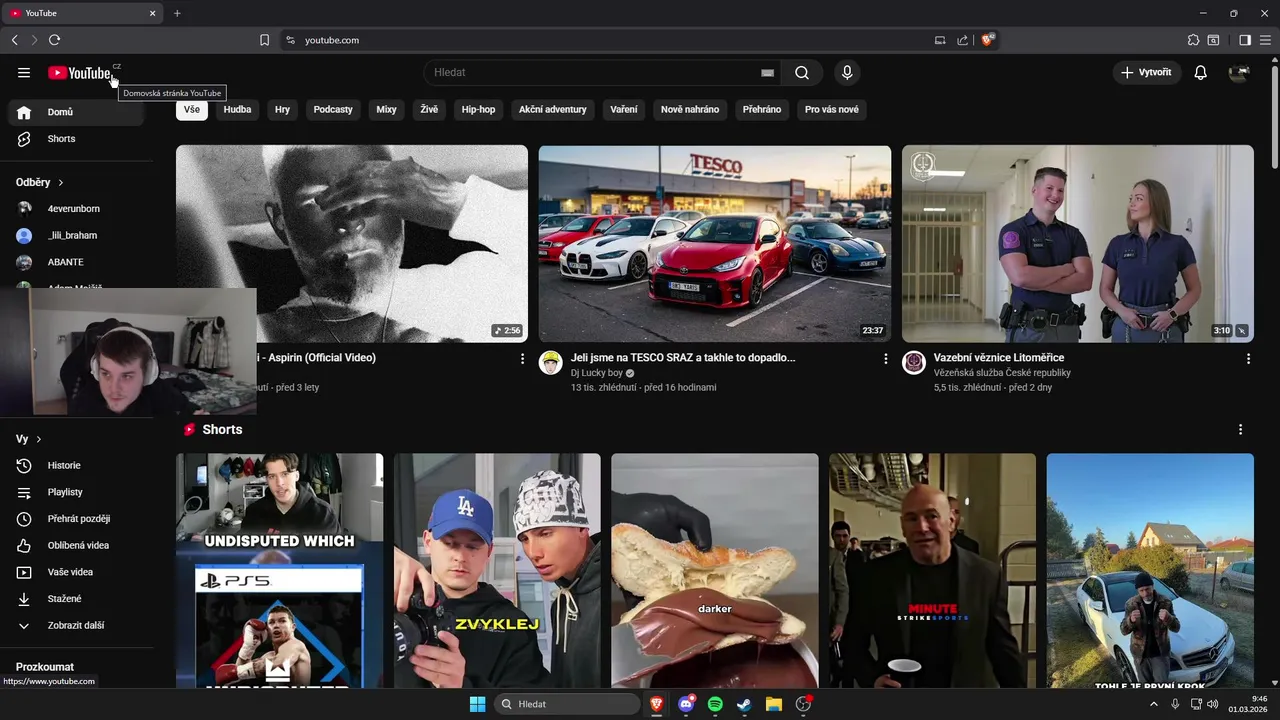Show hidden system tray icons
This screenshot has height=720, width=1280.
[x=1153, y=704]
